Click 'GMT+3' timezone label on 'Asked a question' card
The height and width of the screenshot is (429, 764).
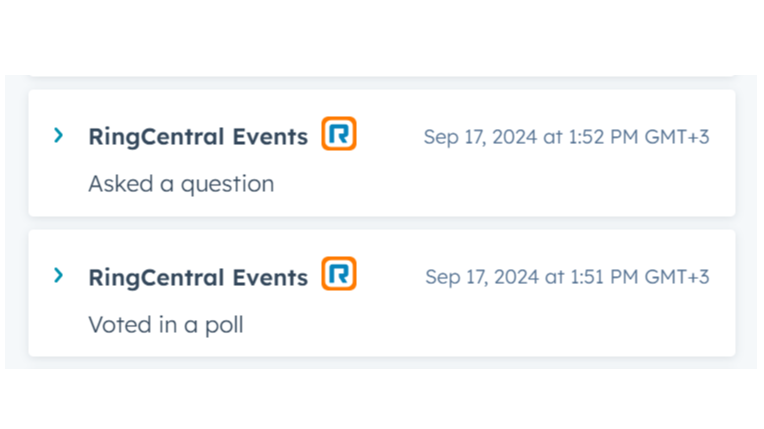(678, 137)
